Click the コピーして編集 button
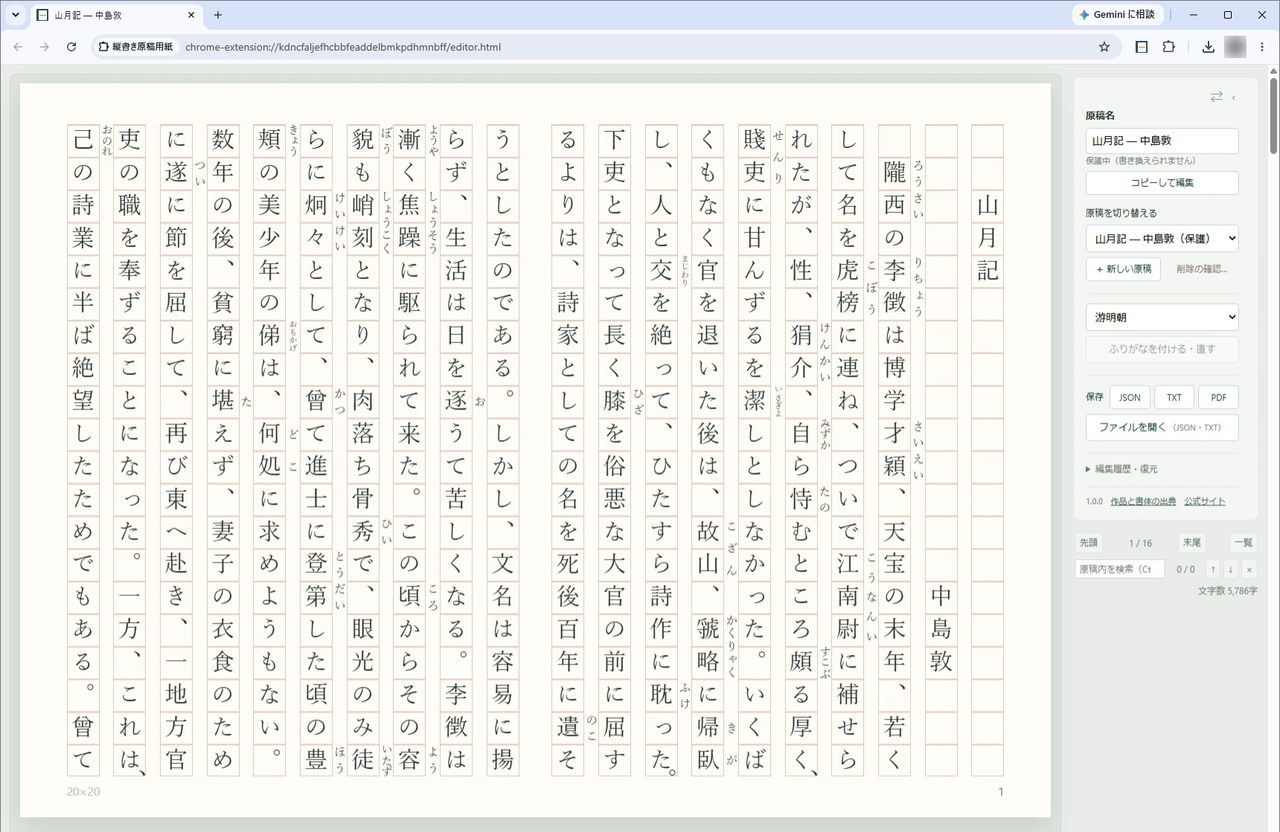The image size is (1280, 832). pyautogui.click(x=1162, y=183)
